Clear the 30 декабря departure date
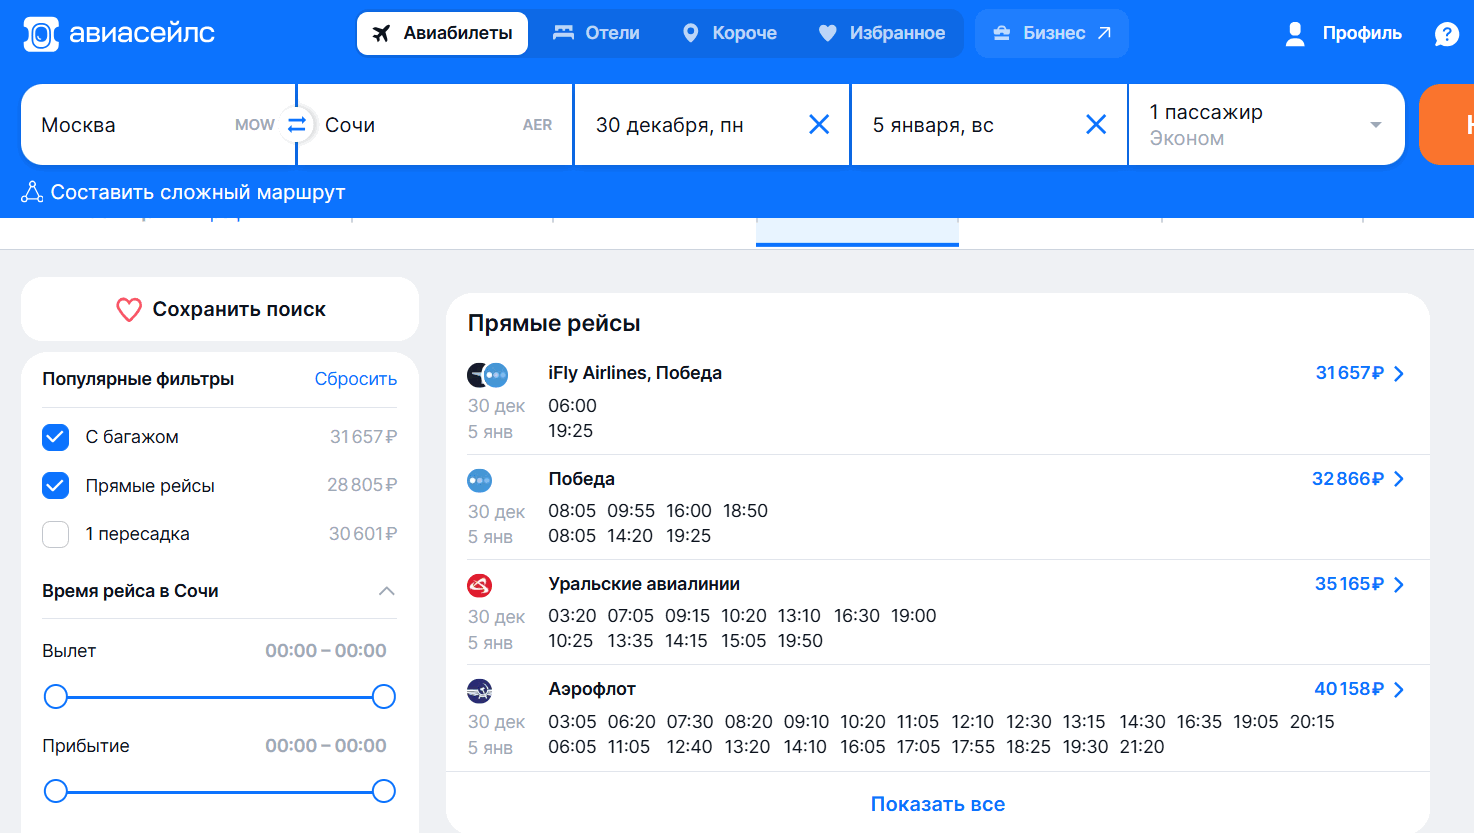Screen dimensions: 1474x833 (819, 125)
